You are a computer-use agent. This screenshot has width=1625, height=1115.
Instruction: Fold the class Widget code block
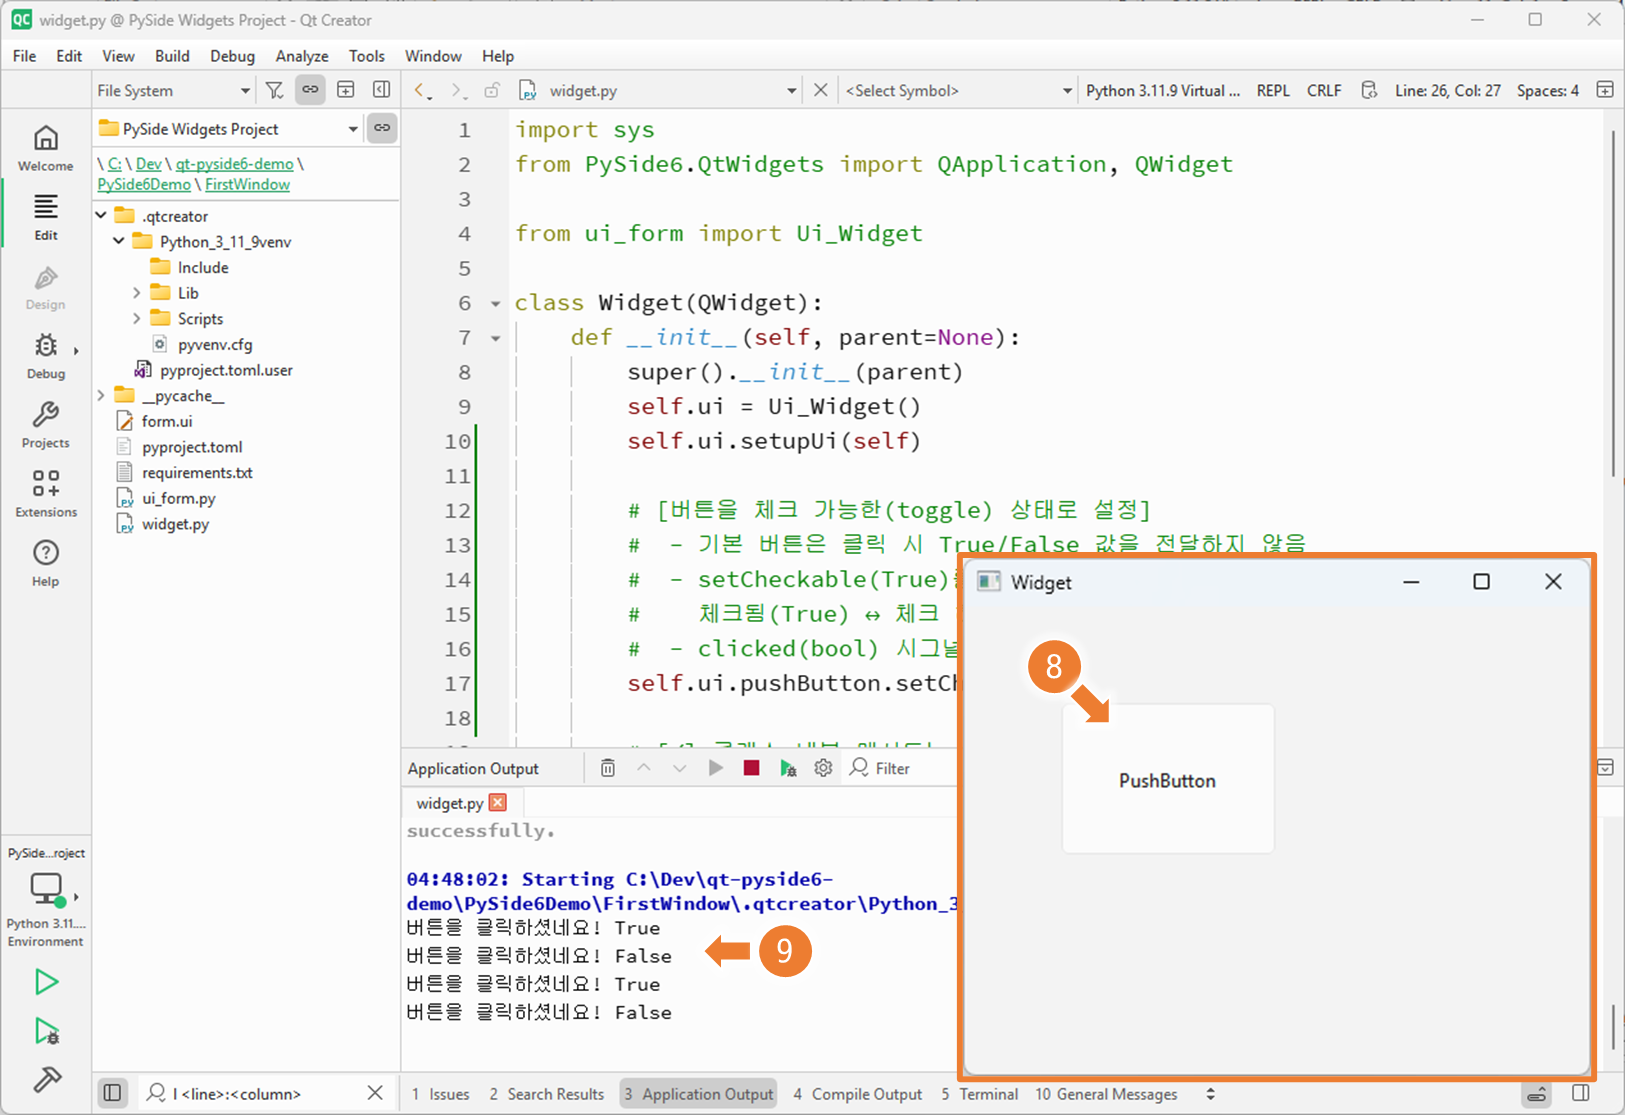(495, 303)
